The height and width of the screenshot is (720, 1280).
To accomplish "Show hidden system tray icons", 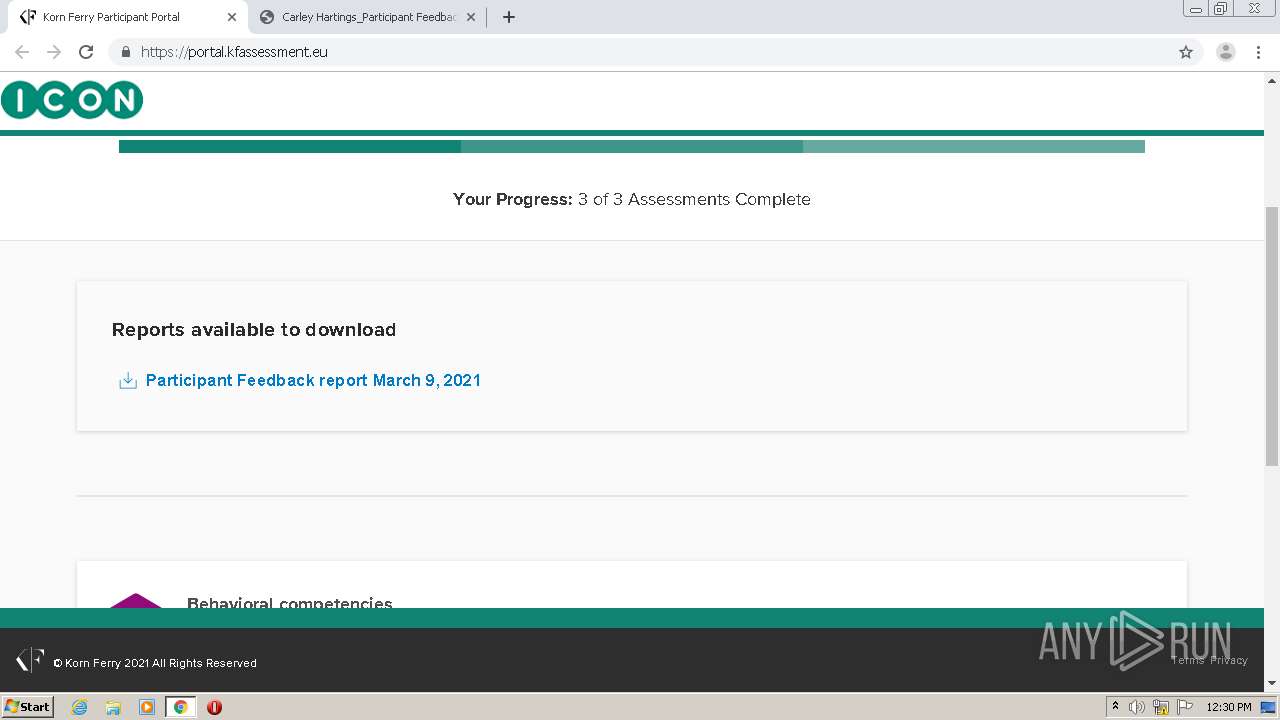I will [x=1115, y=707].
